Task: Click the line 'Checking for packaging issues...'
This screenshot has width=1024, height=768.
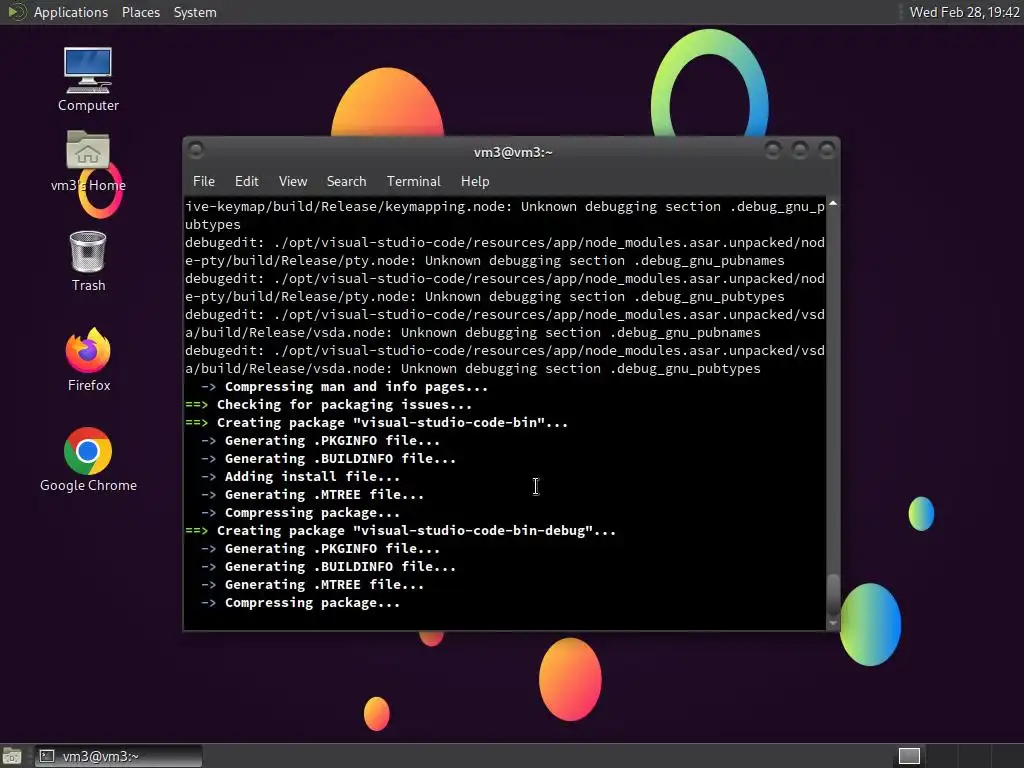Action: pos(328,404)
